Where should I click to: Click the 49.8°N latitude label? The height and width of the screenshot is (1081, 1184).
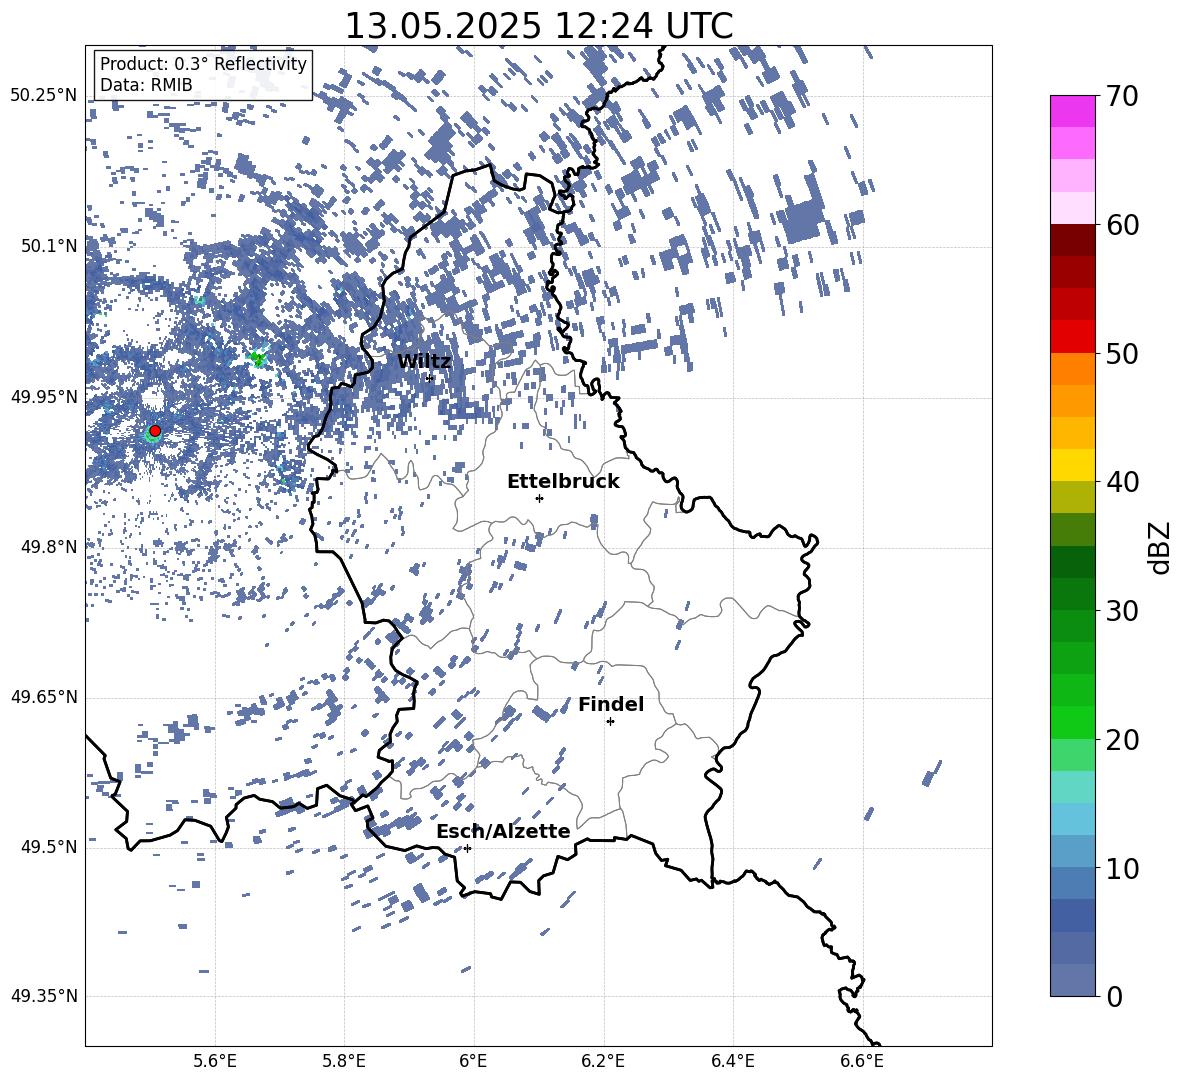[48, 547]
